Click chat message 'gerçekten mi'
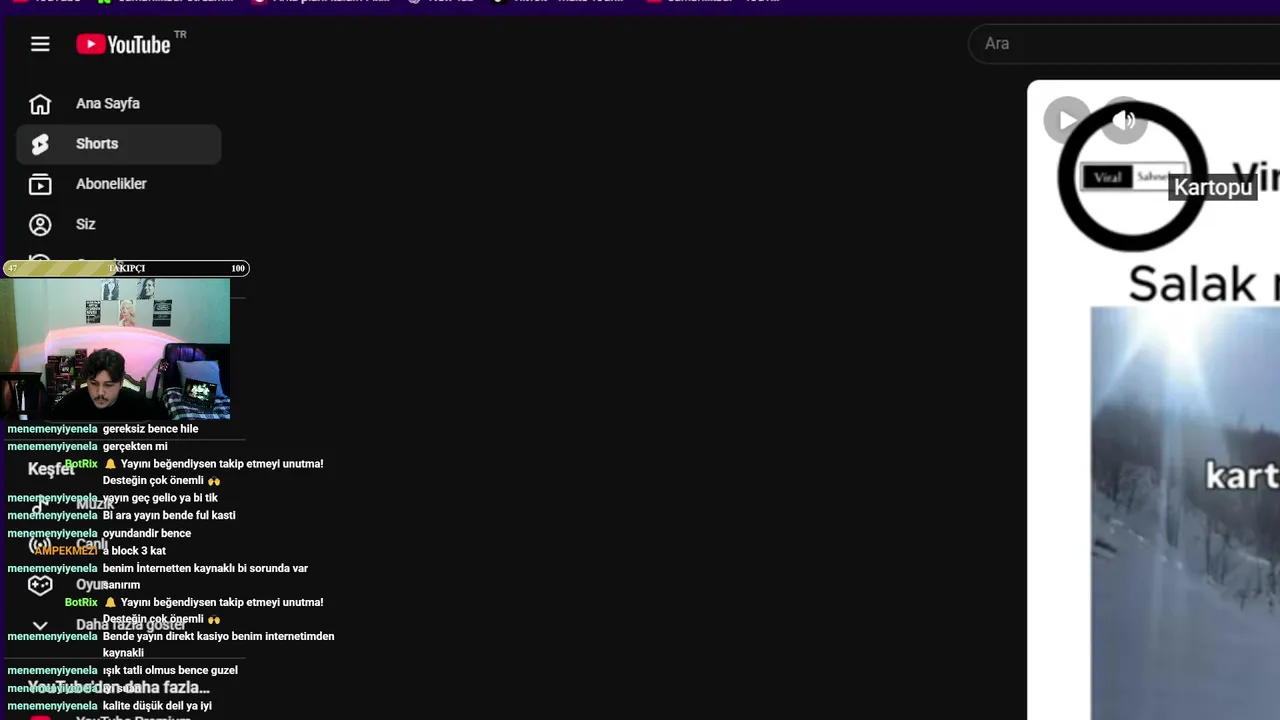 [x=135, y=446]
